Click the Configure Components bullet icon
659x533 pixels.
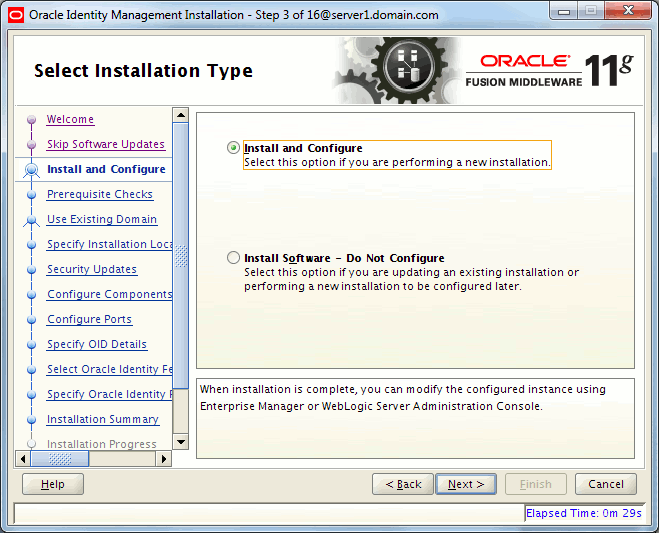pos(32,294)
